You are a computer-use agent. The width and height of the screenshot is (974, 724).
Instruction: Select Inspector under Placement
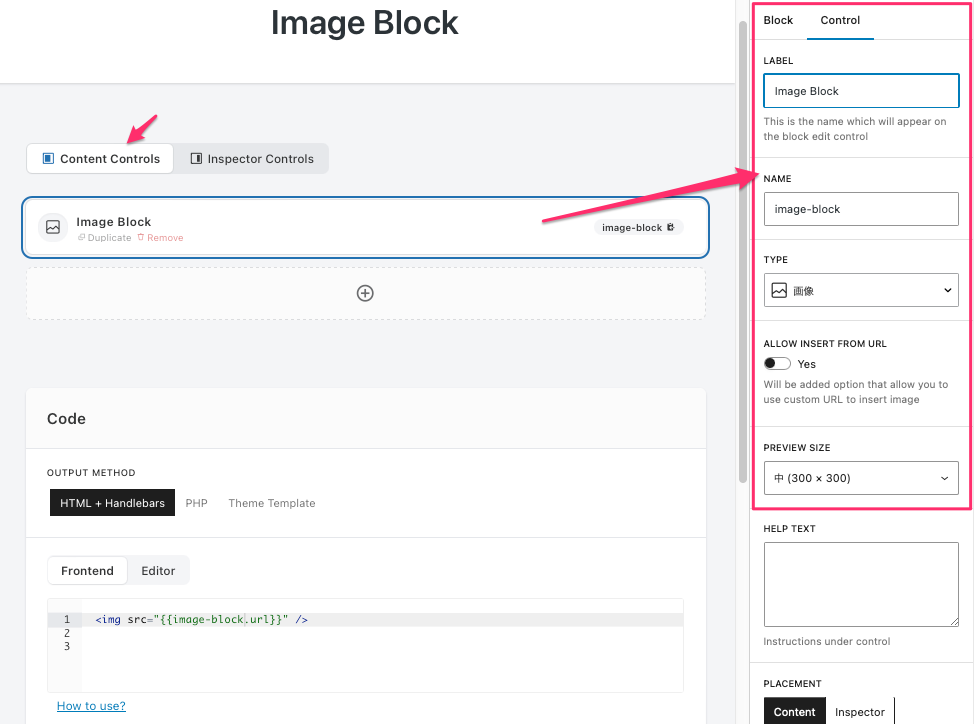[x=859, y=711]
